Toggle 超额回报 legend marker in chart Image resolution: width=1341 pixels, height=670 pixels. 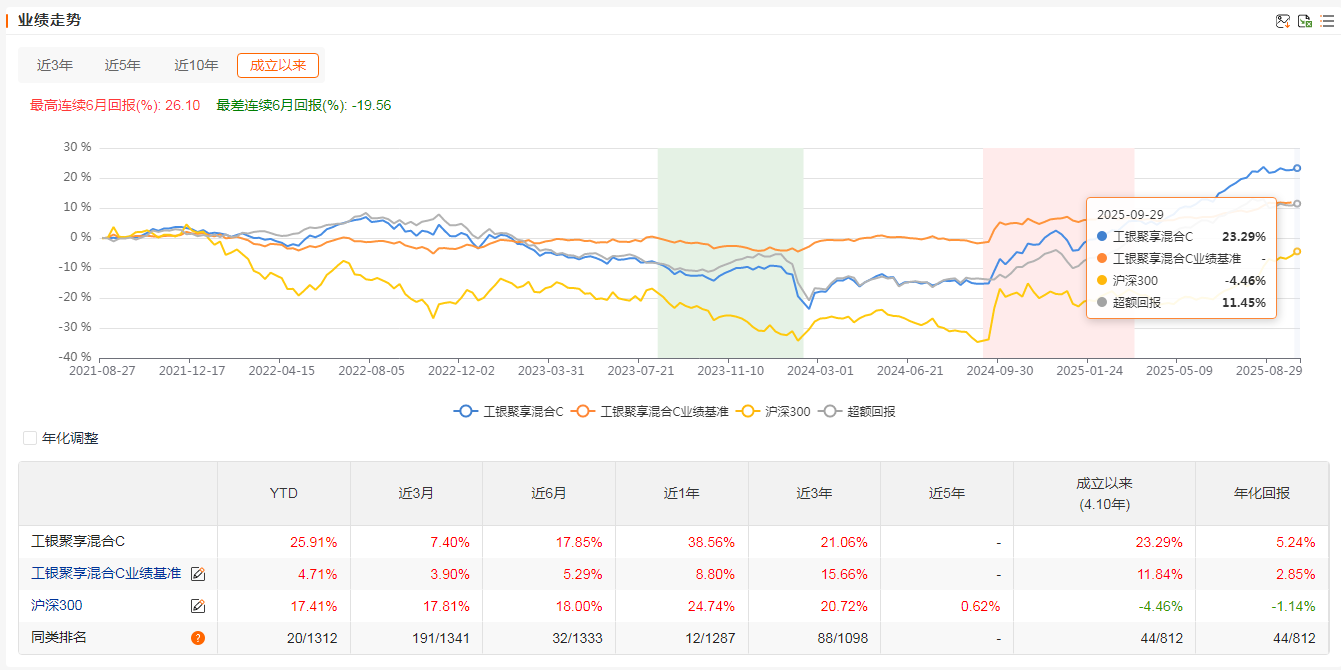829,411
